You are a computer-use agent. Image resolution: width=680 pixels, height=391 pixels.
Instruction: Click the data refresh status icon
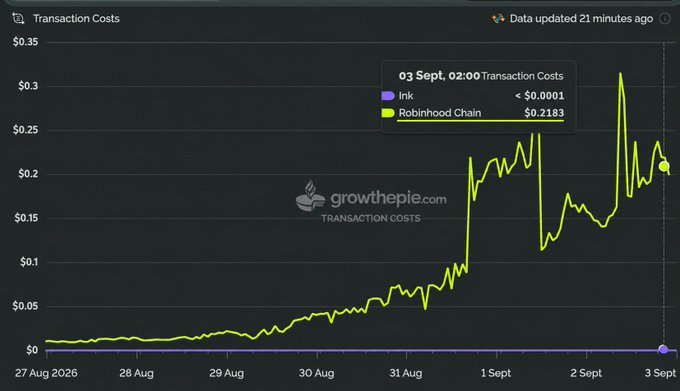click(498, 19)
